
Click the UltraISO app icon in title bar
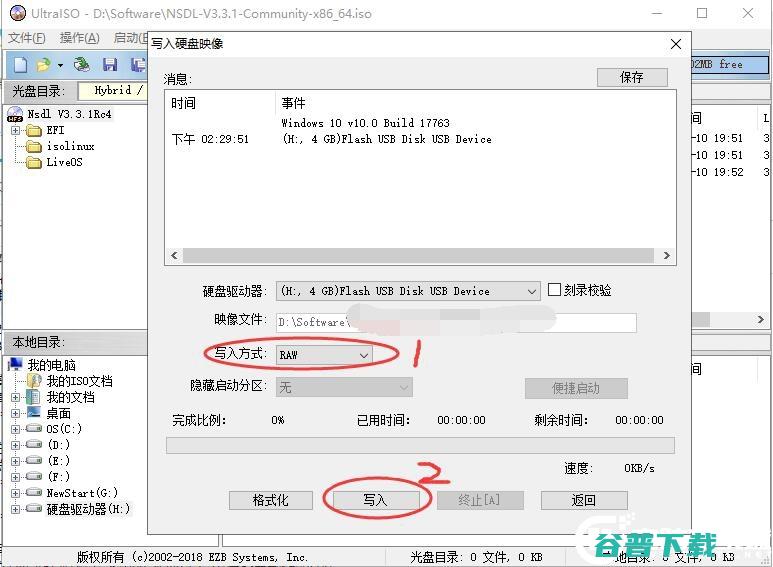18,13
